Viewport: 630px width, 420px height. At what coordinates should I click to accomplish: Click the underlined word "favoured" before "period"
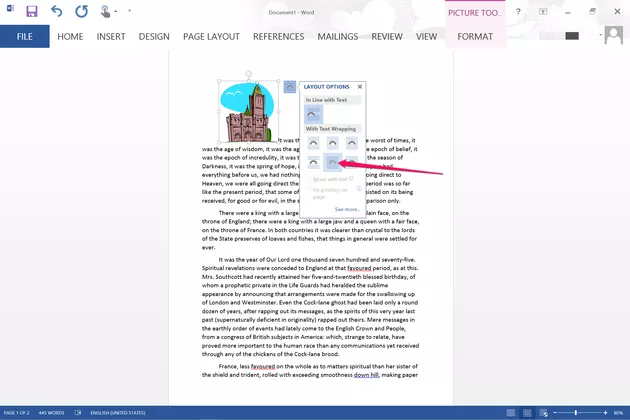coord(359,268)
